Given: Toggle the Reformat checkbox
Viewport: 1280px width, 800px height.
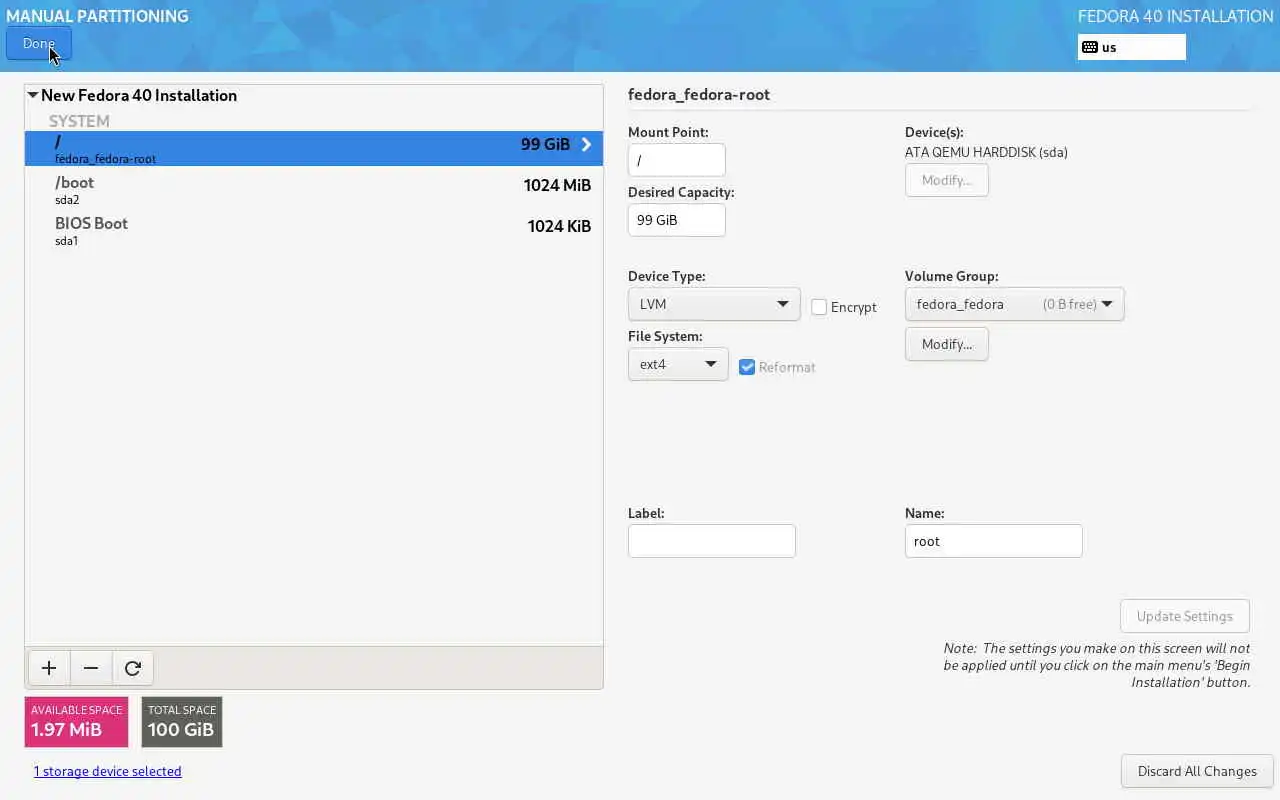Looking at the screenshot, I should click(747, 367).
